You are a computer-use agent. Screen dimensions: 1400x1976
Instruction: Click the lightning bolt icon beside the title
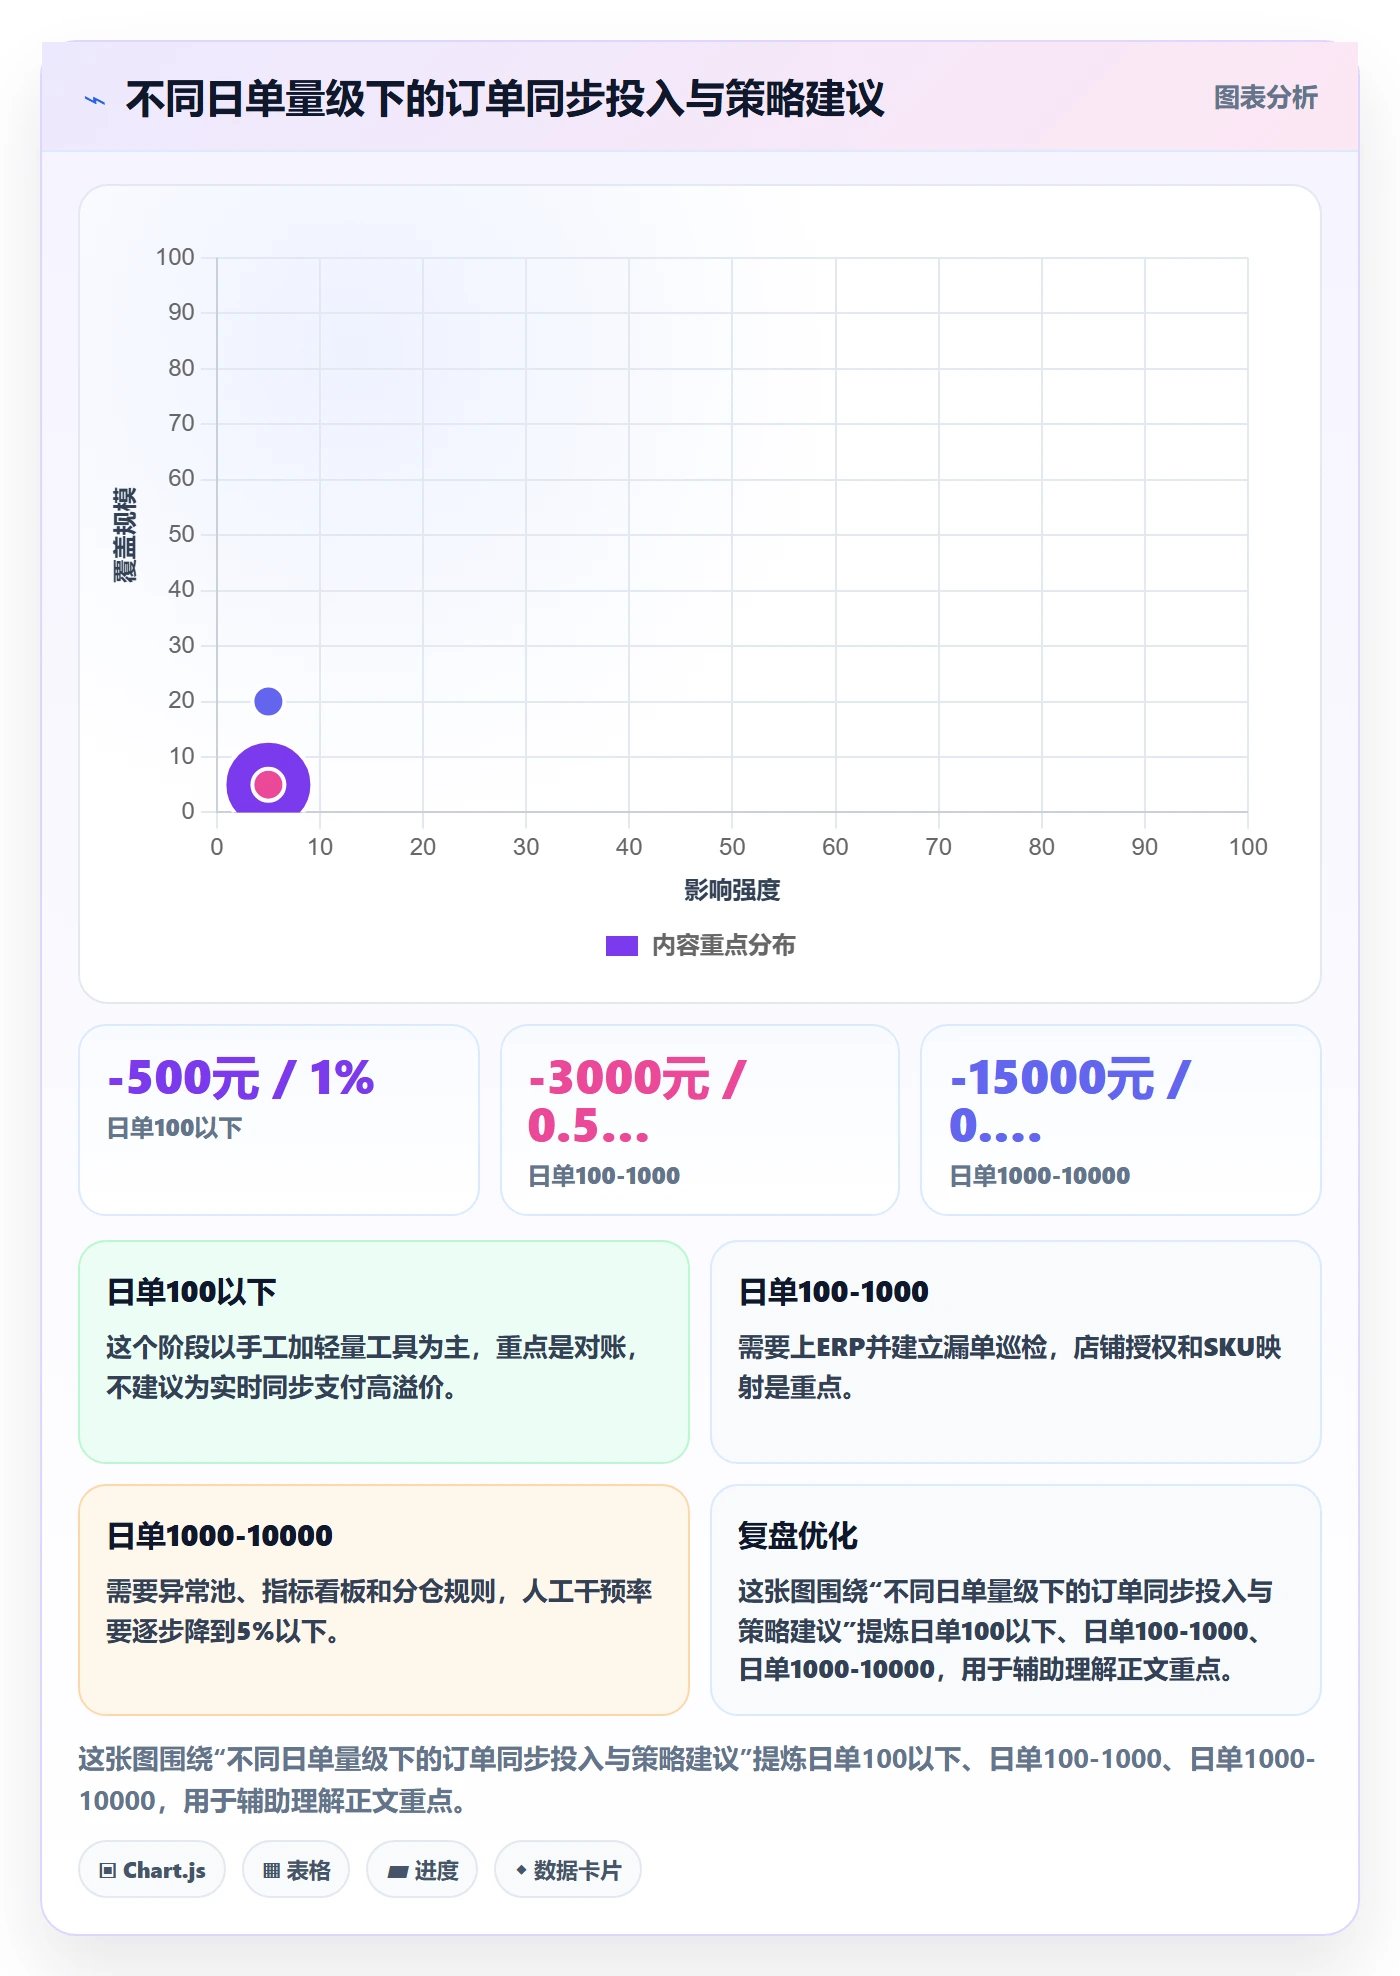[95, 100]
